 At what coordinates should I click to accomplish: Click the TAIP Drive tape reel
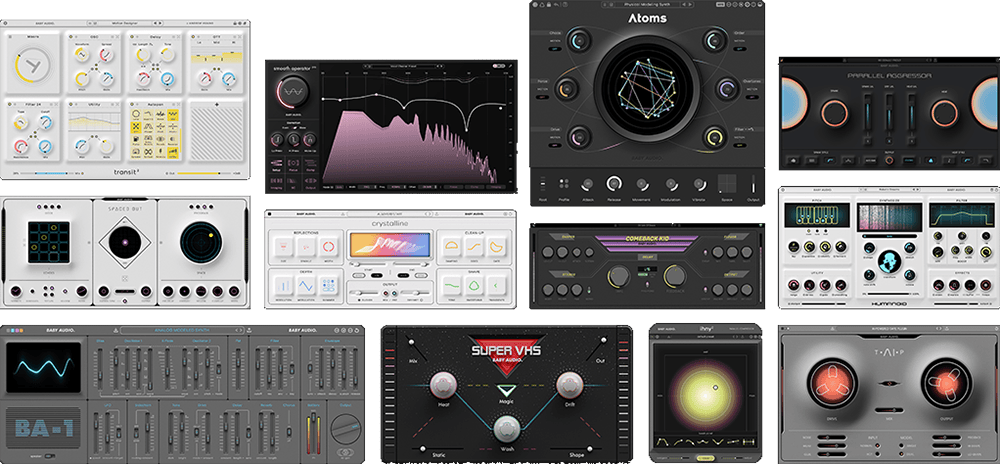click(x=833, y=384)
